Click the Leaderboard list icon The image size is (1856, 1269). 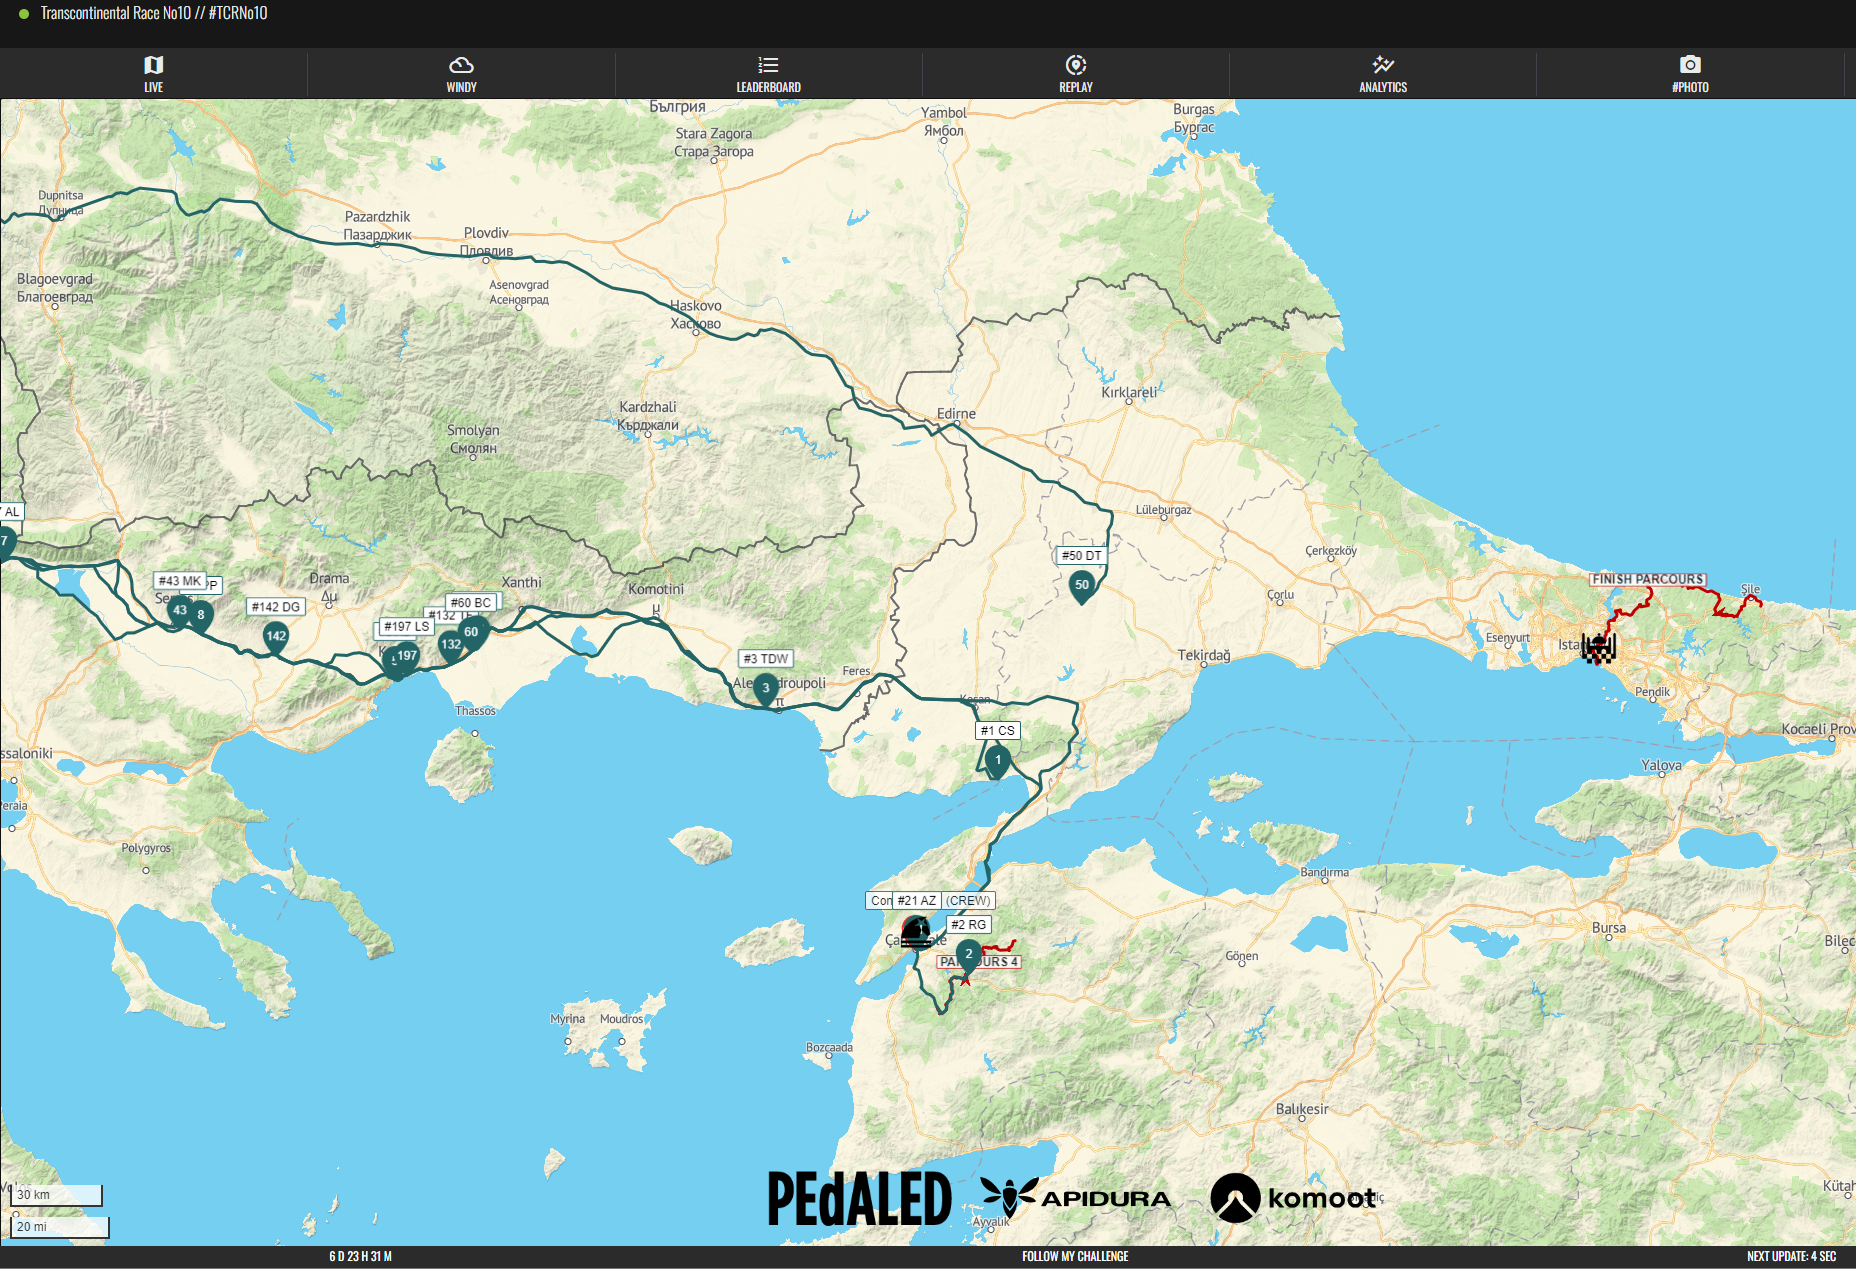[768, 65]
